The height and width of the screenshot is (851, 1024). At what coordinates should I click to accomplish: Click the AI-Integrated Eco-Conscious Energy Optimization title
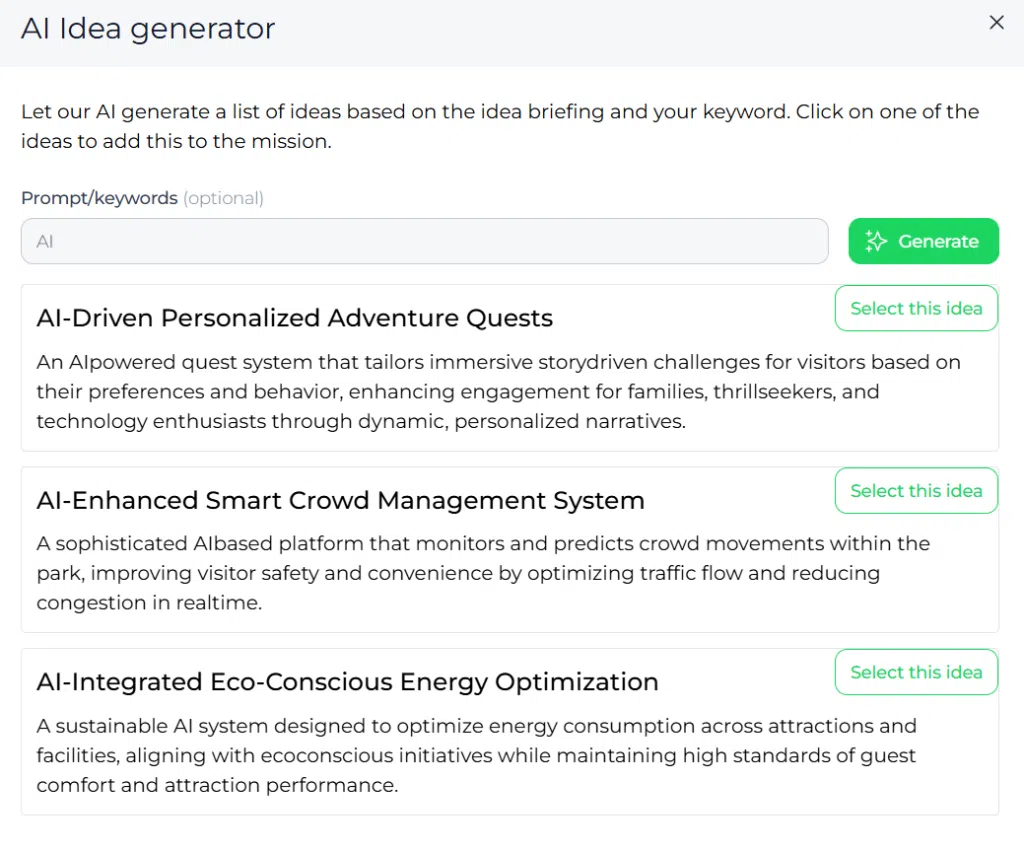point(347,682)
